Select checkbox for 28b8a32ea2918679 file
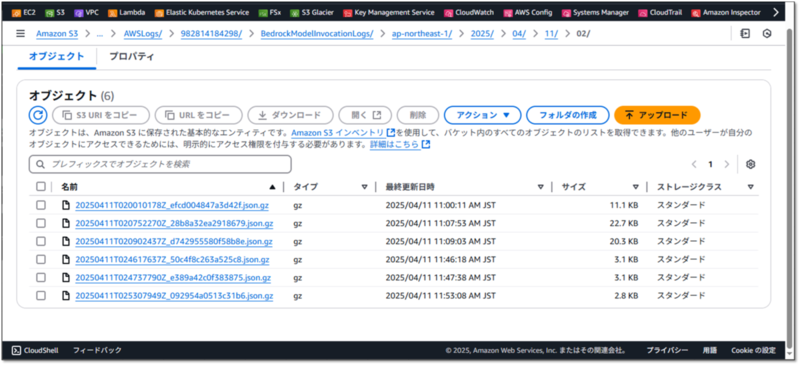 [x=41, y=223]
